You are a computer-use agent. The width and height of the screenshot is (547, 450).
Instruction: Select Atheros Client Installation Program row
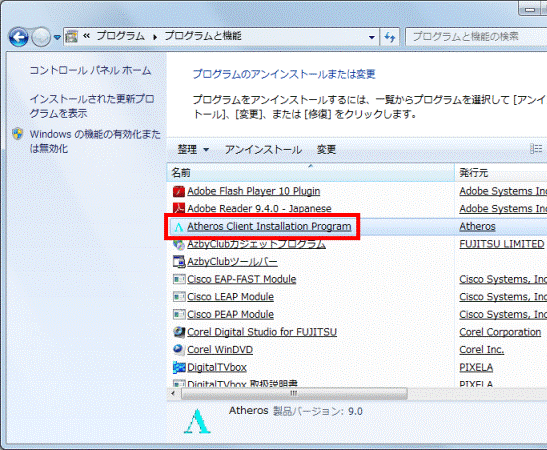click(x=269, y=226)
